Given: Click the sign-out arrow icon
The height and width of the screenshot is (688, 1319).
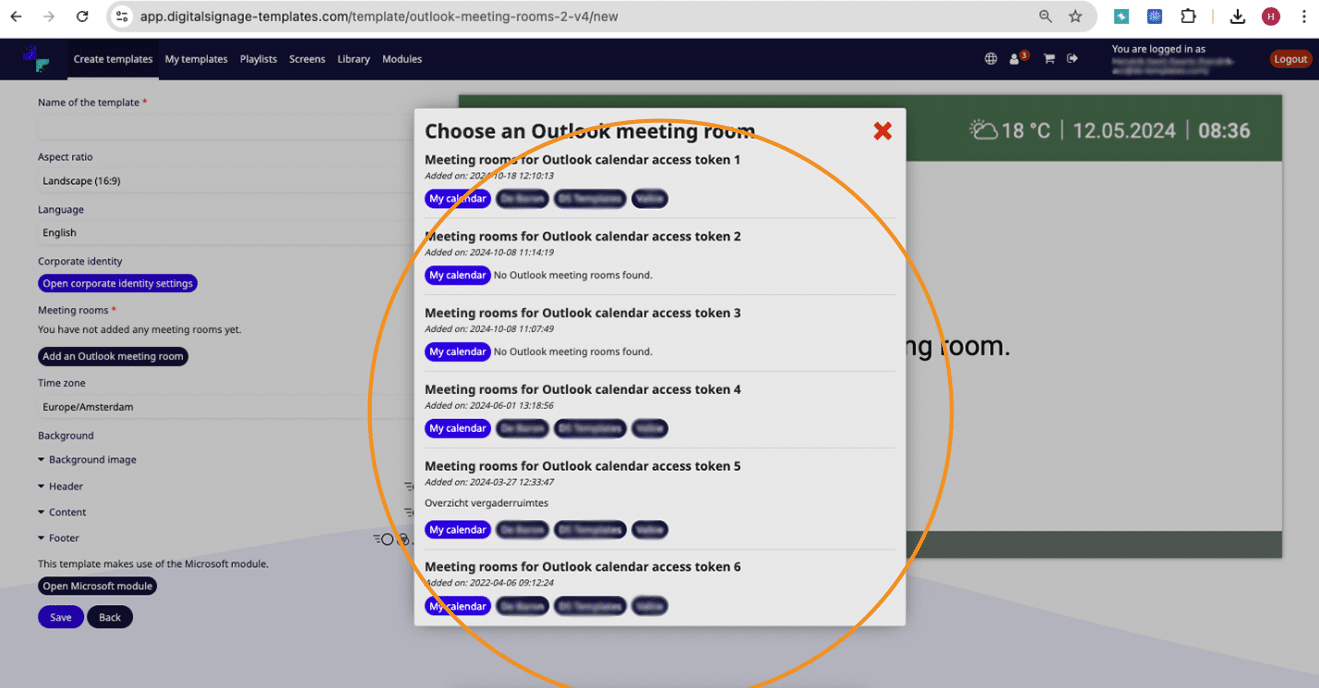Looking at the screenshot, I should [x=1072, y=59].
